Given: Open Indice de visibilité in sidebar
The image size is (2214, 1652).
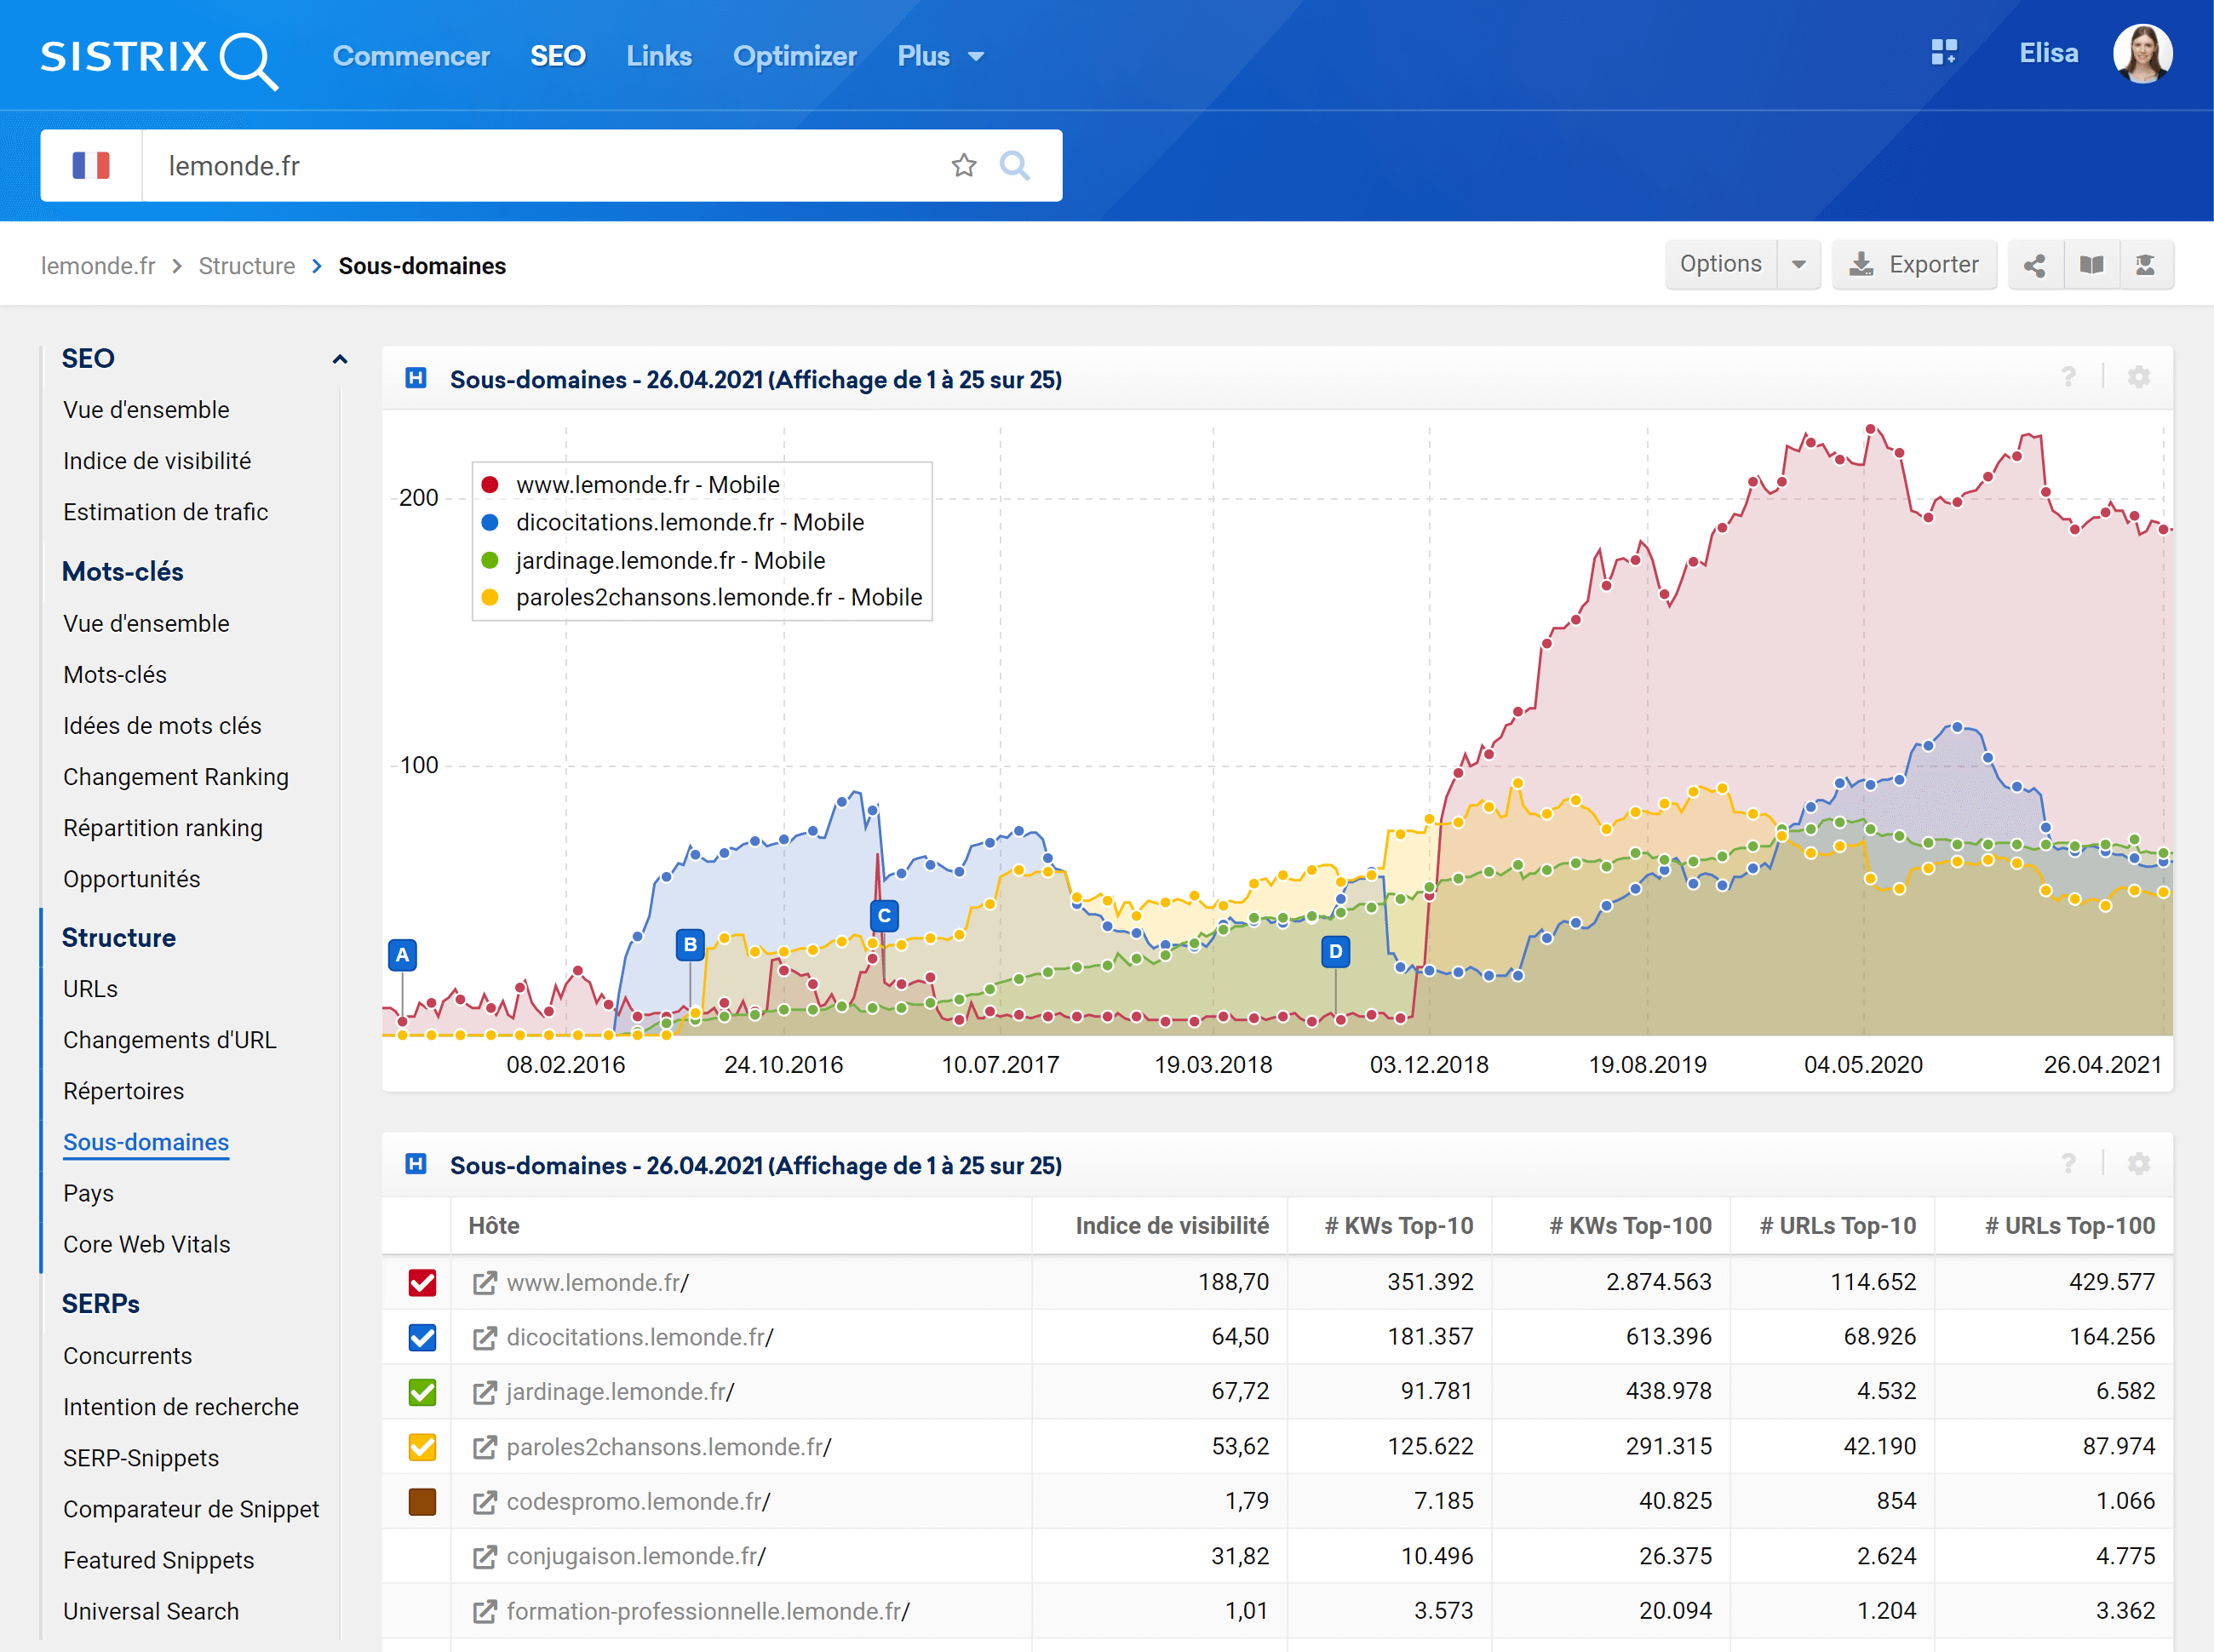Looking at the screenshot, I should point(157,461).
